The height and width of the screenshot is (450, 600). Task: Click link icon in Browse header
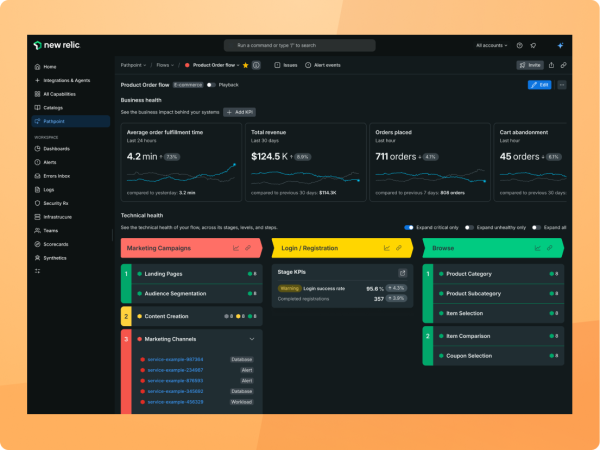(549, 248)
